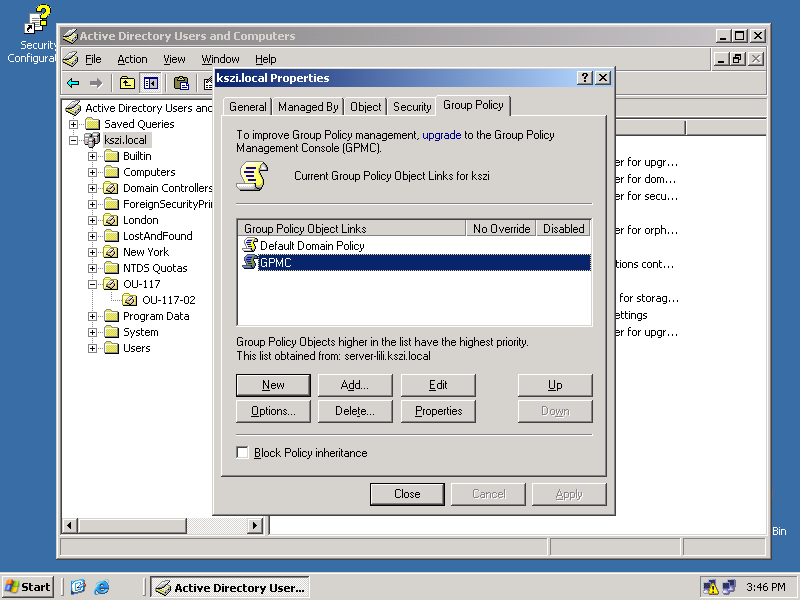This screenshot has height=600, width=800.
Task: Click the tree pane horizontal scrollbar right arrow
Action: coord(255,525)
